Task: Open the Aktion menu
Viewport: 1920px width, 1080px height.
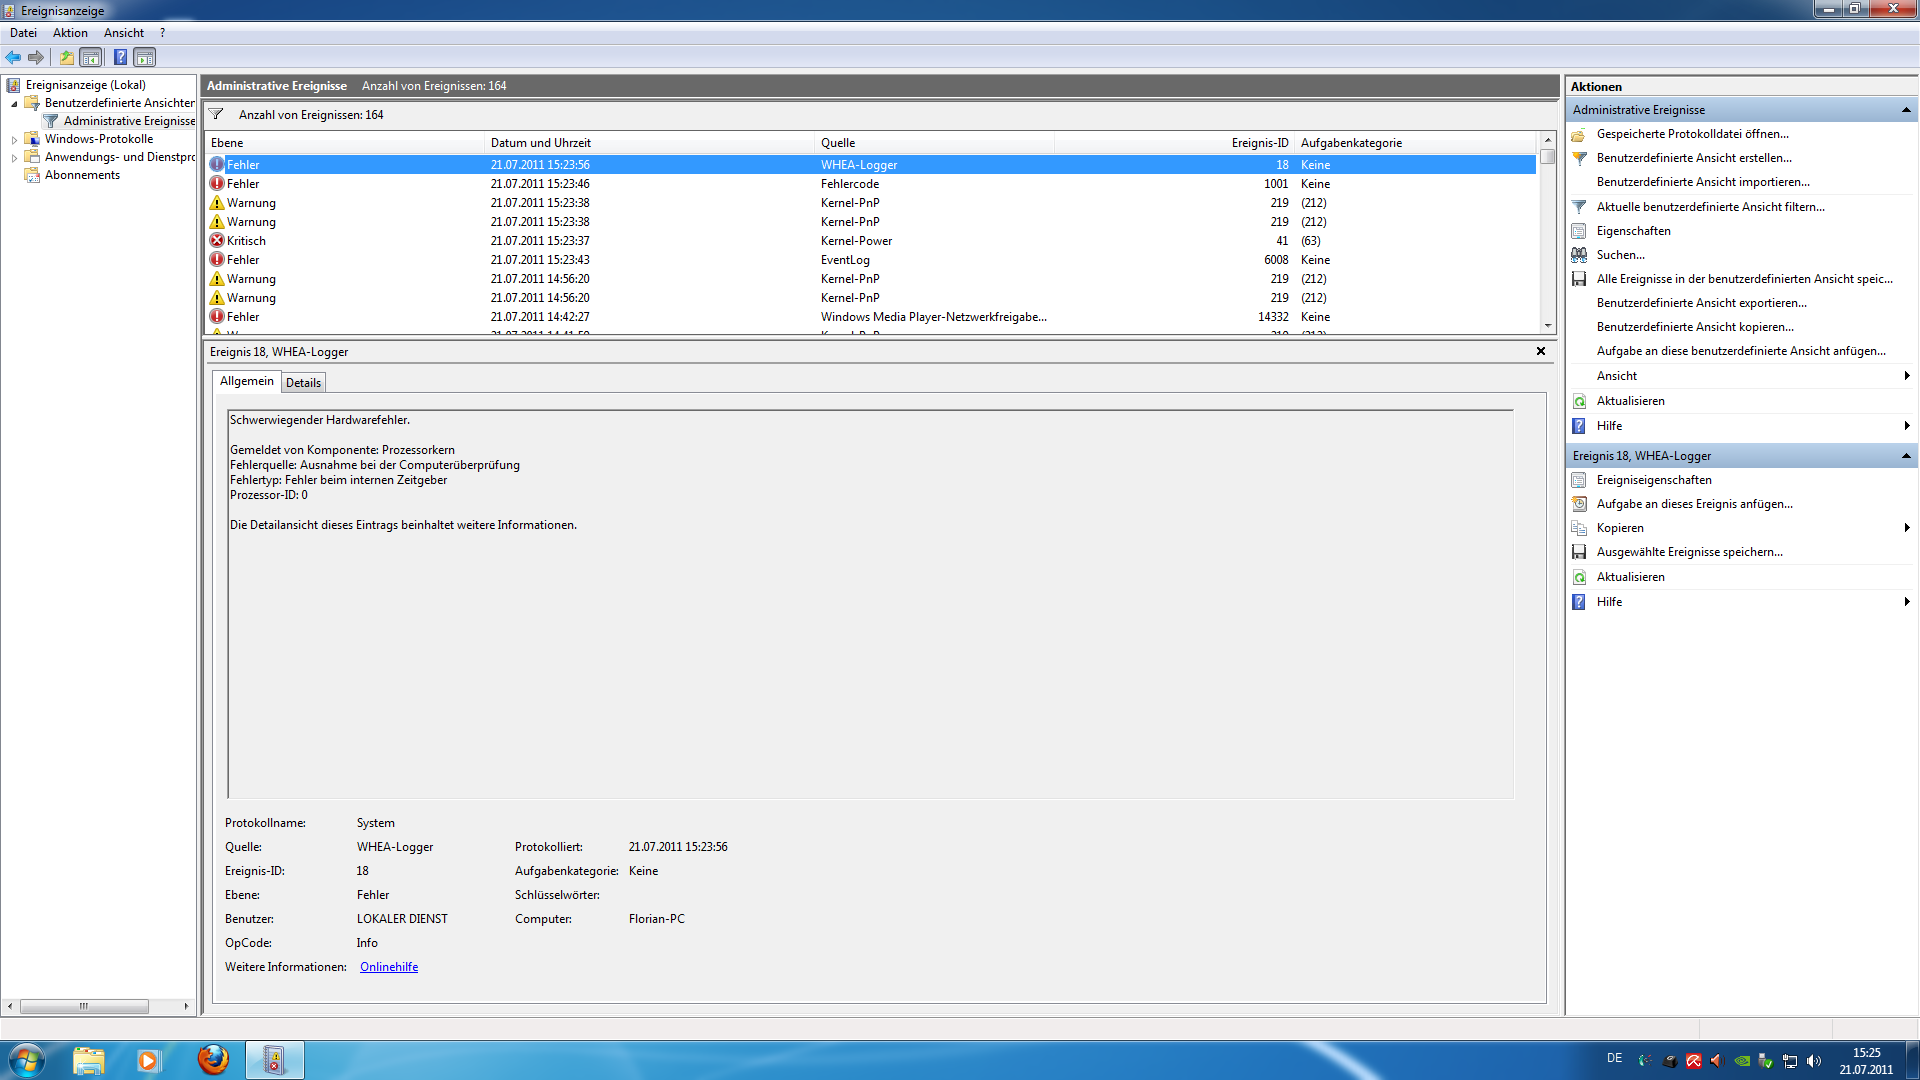Action: pyautogui.click(x=70, y=33)
